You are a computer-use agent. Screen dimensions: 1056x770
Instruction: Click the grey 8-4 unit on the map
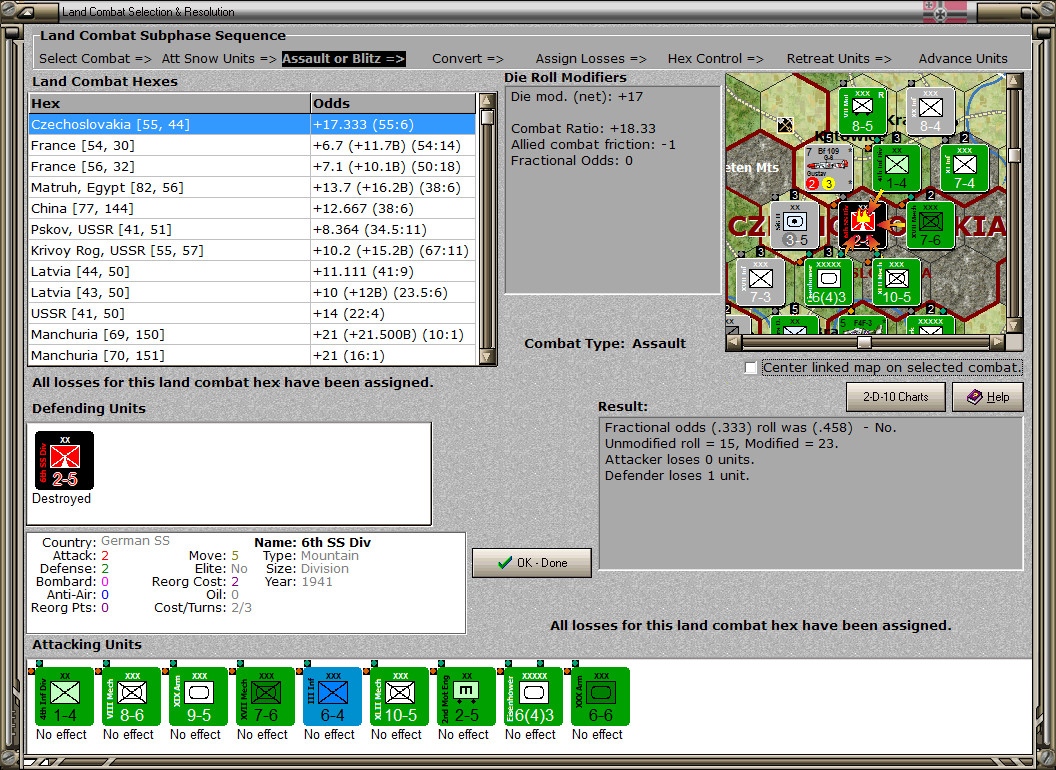931,111
